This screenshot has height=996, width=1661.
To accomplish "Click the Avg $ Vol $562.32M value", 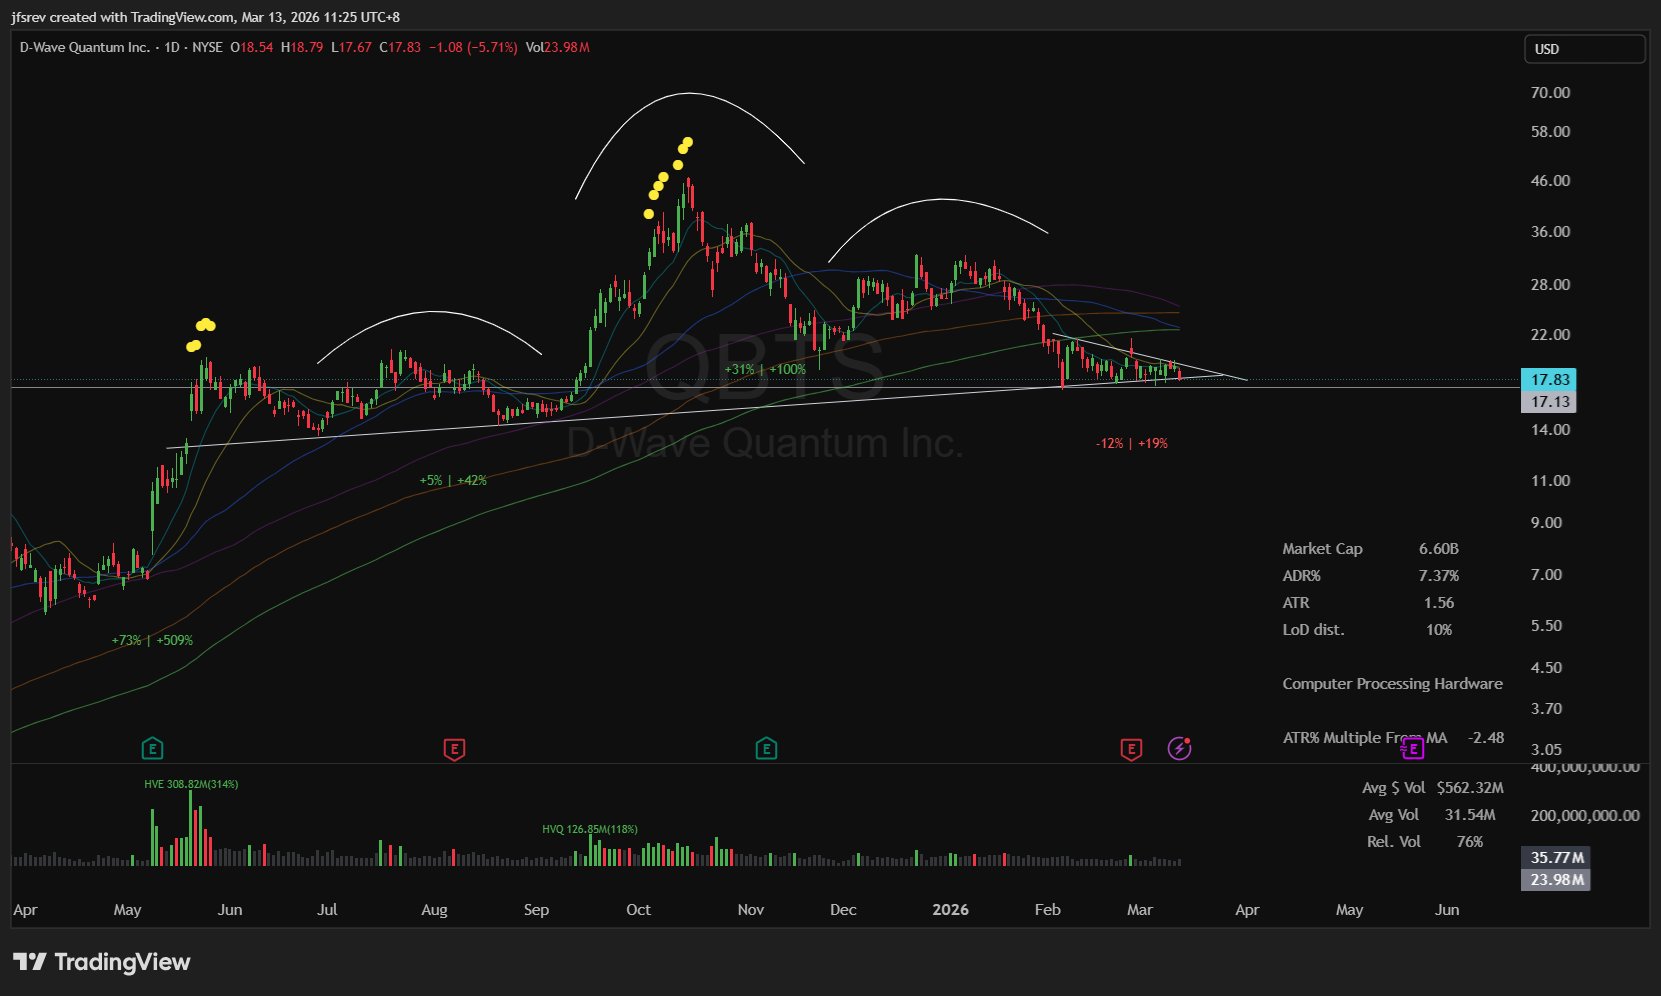I will coord(1470,788).
